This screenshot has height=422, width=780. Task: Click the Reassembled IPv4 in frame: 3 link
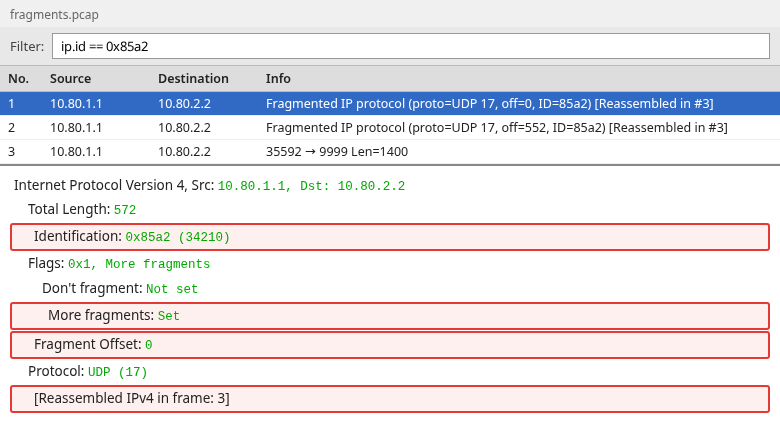[390, 399]
